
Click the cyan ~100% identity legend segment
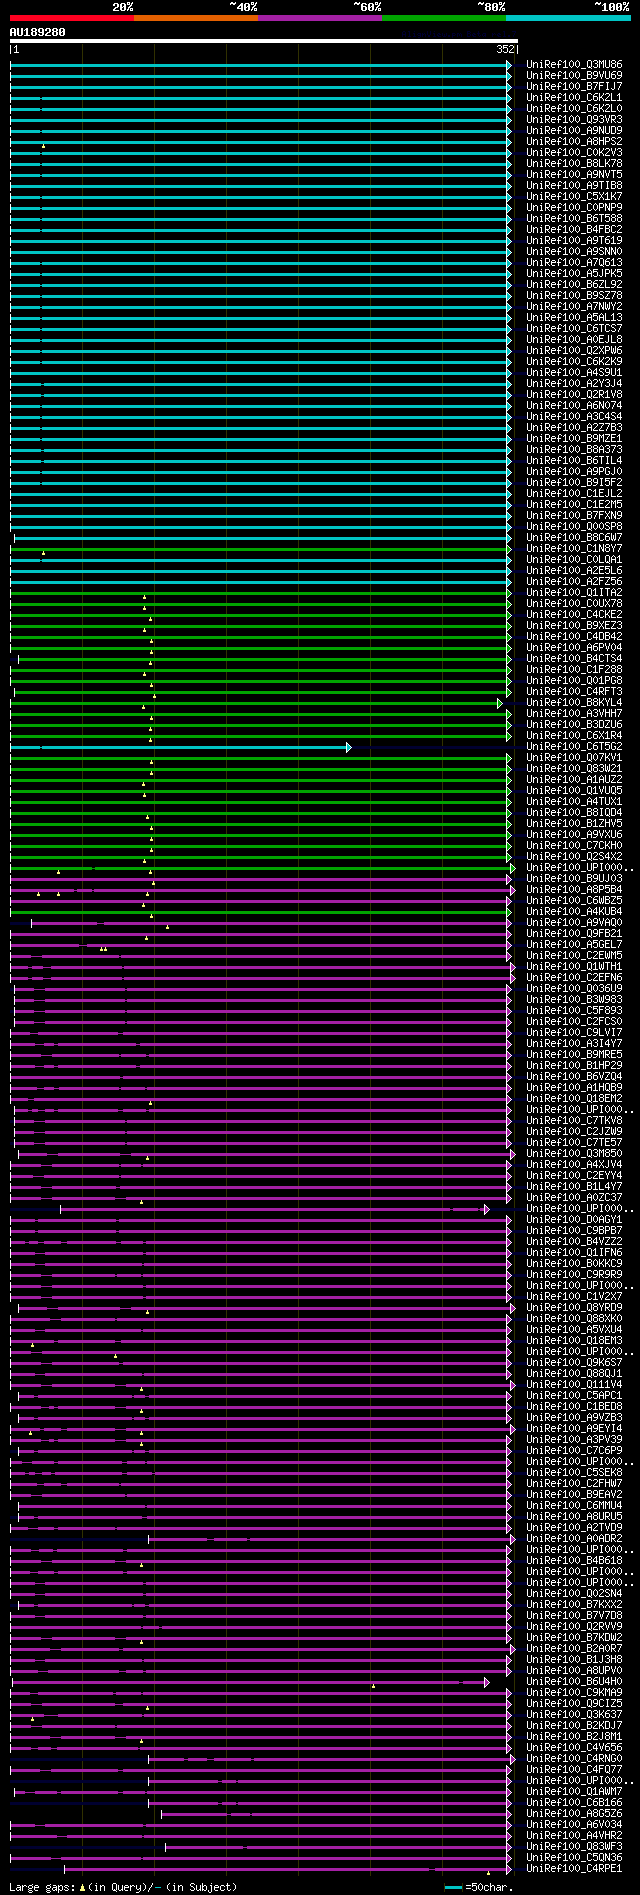coord(568,18)
